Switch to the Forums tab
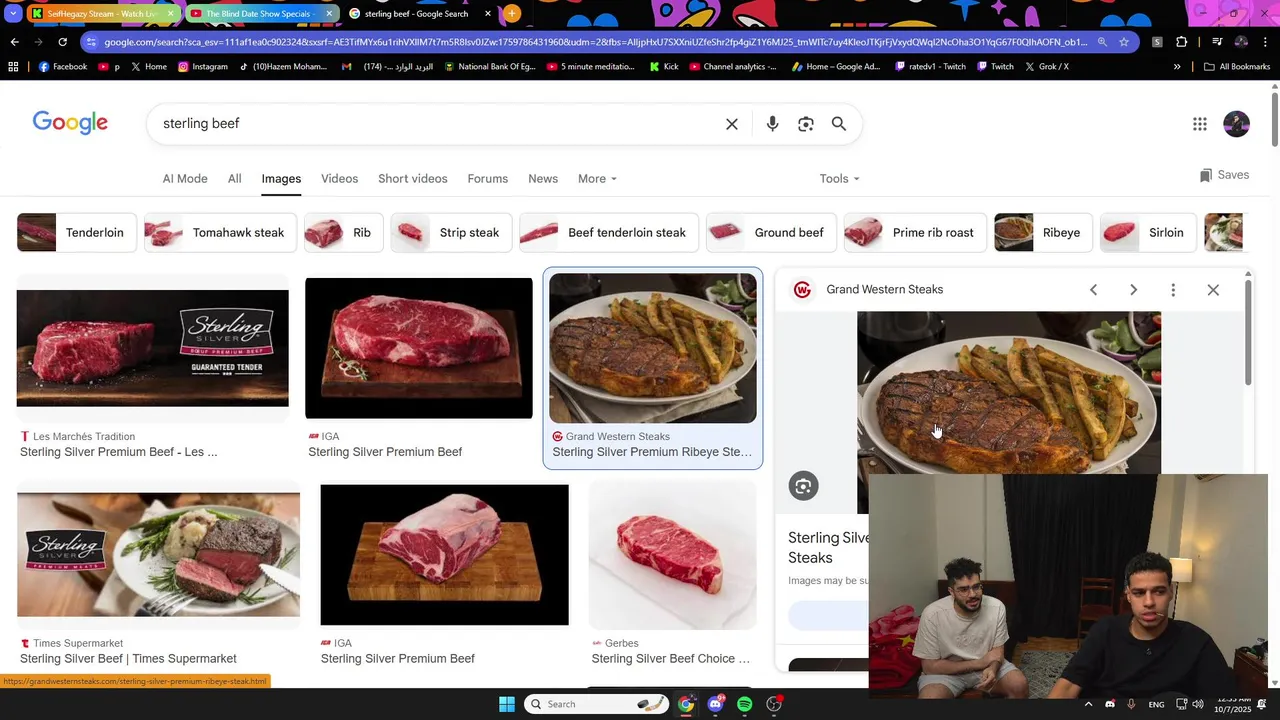 point(487,179)
